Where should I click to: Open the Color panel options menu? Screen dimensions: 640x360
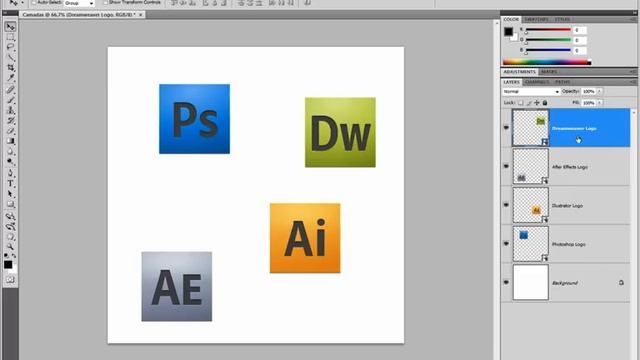click(x=633, y=19)
